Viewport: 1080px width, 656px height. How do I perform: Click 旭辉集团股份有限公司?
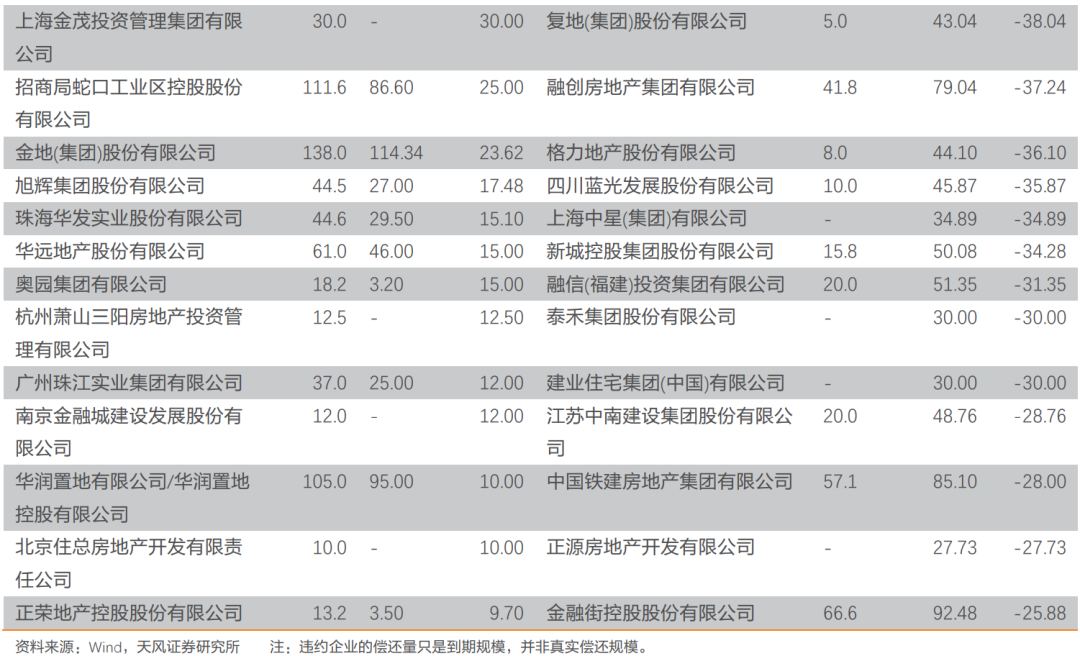click(110, 186)
